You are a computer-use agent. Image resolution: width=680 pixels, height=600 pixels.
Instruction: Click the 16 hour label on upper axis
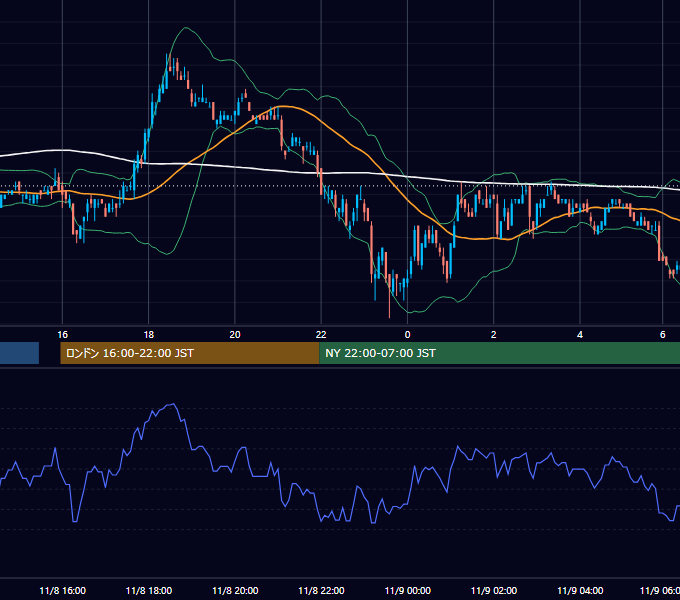click(62, 335)
